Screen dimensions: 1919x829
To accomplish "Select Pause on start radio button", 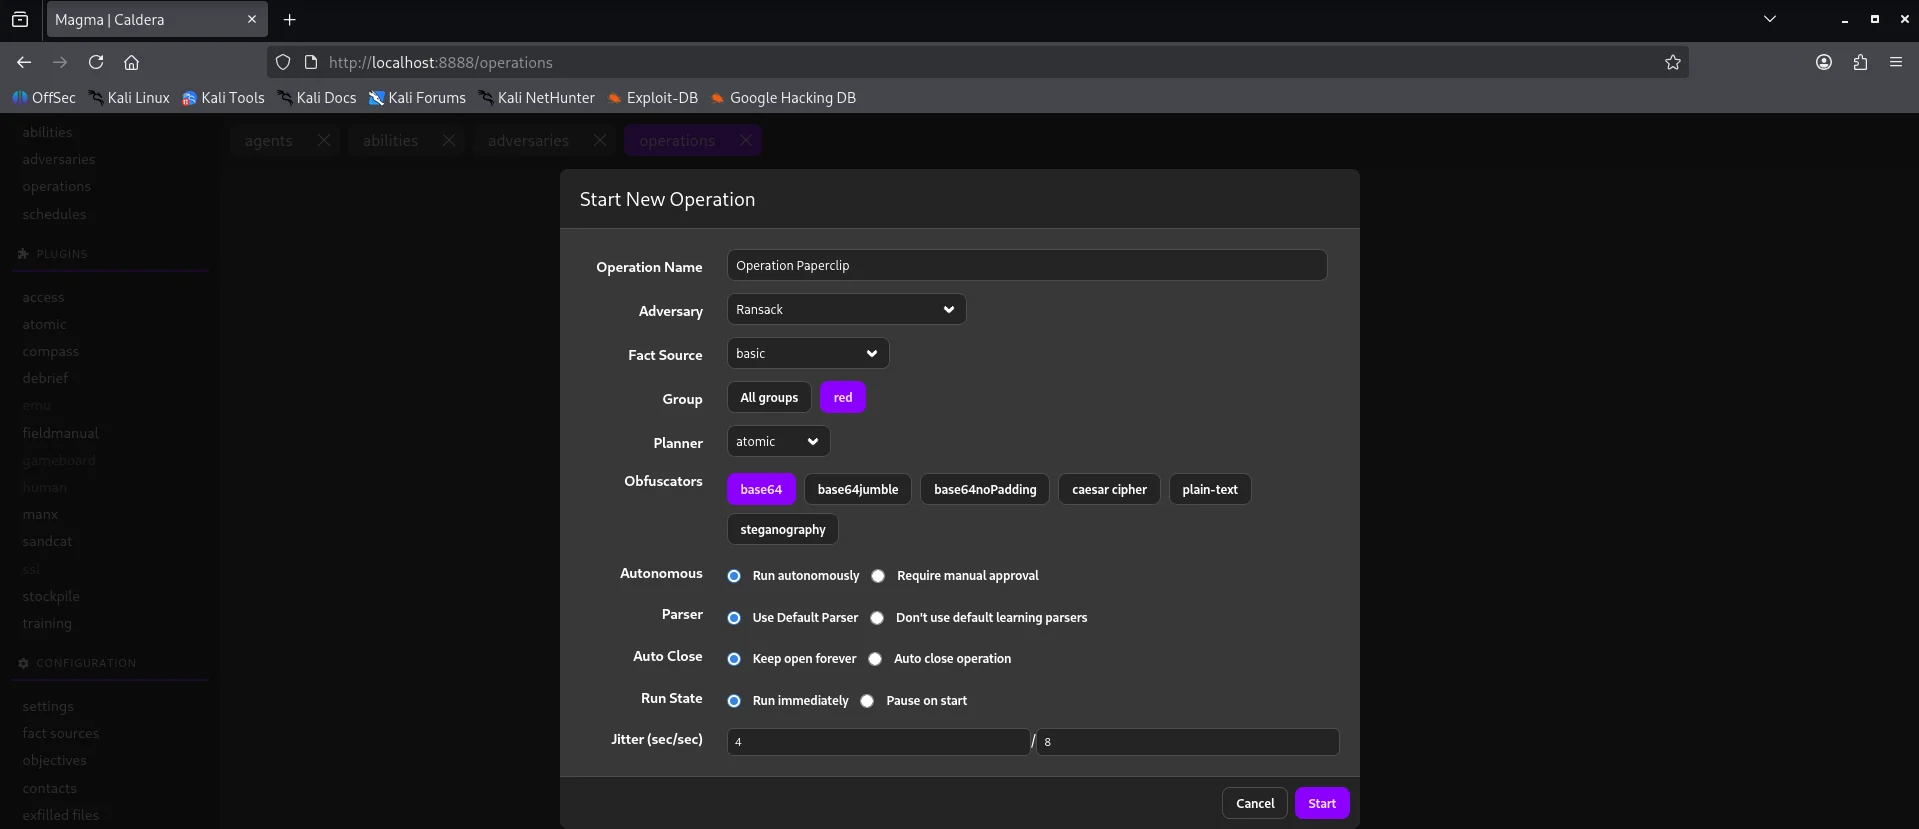I will [x=867, y=701].
